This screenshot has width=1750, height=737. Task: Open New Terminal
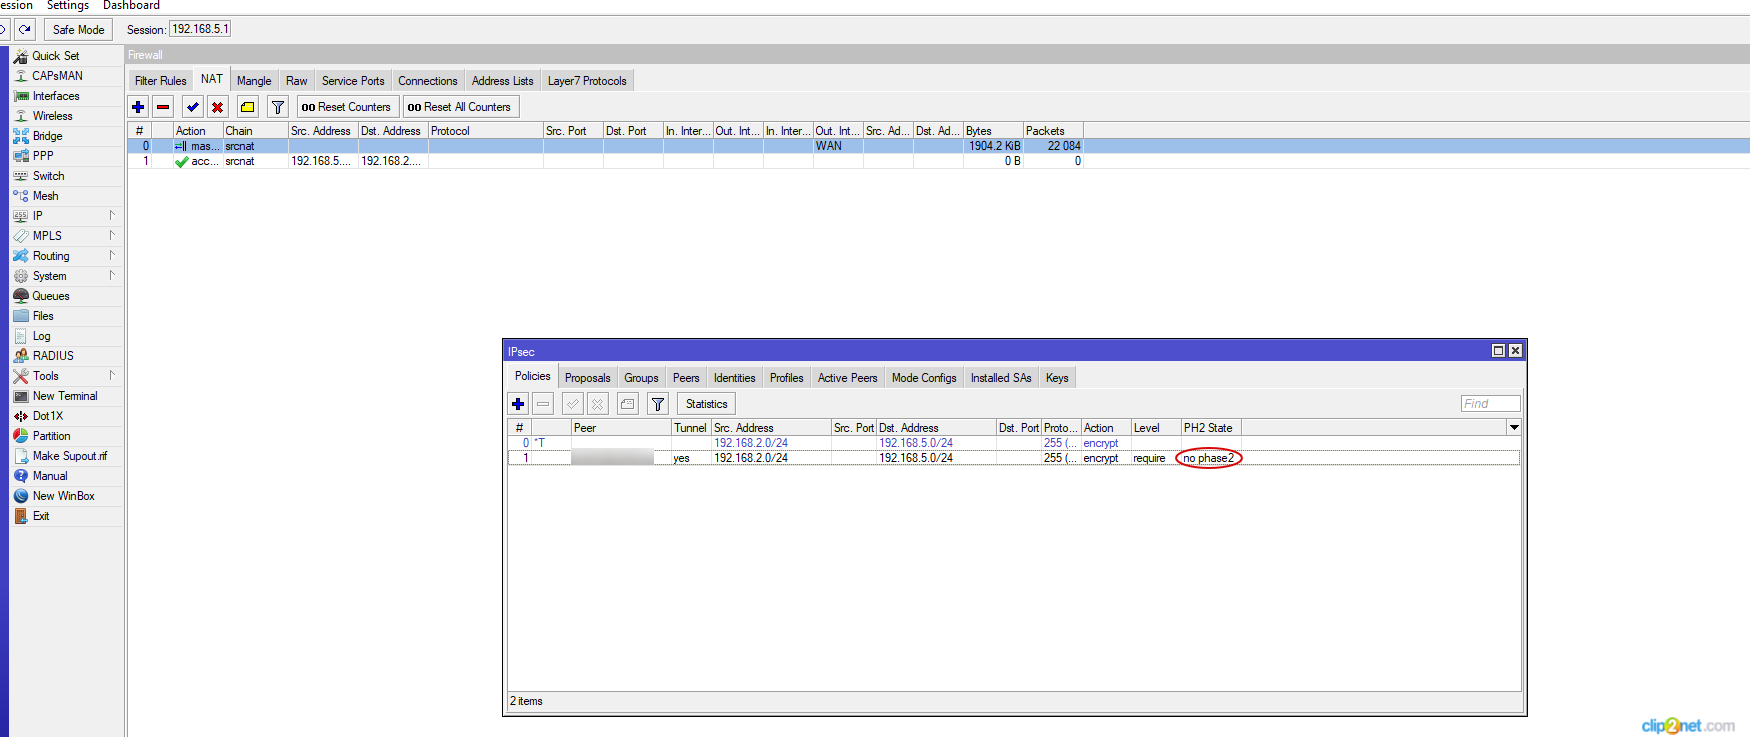[x=65, y=396]
